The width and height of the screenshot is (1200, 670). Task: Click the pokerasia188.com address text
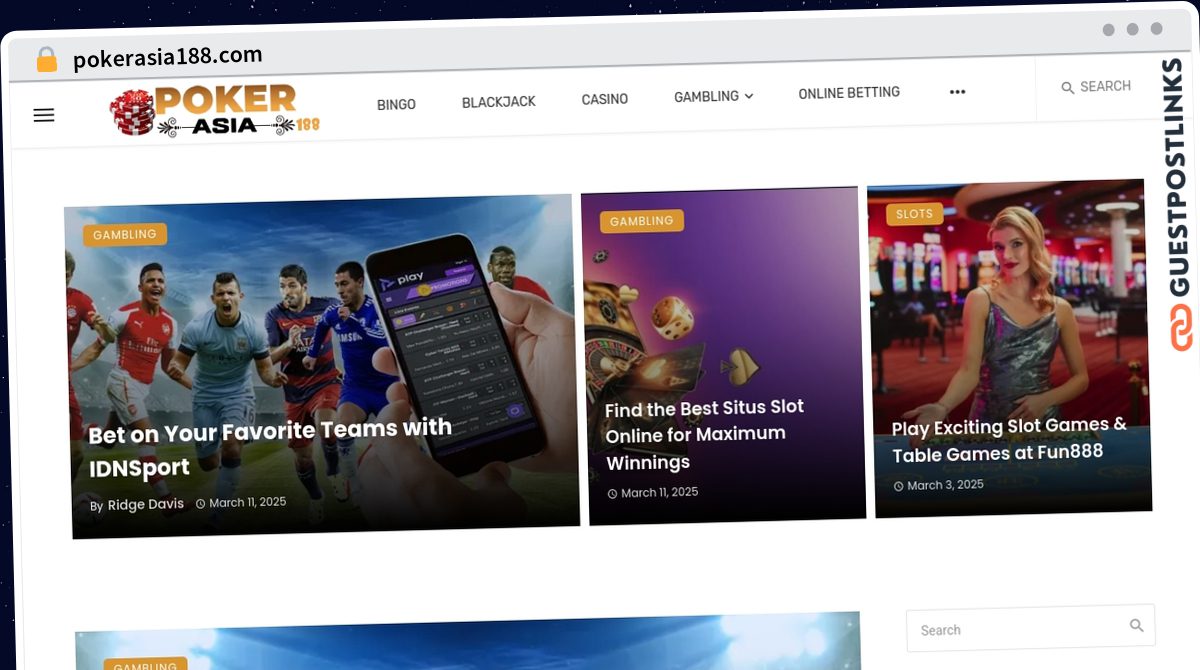[x=168, y=57]
